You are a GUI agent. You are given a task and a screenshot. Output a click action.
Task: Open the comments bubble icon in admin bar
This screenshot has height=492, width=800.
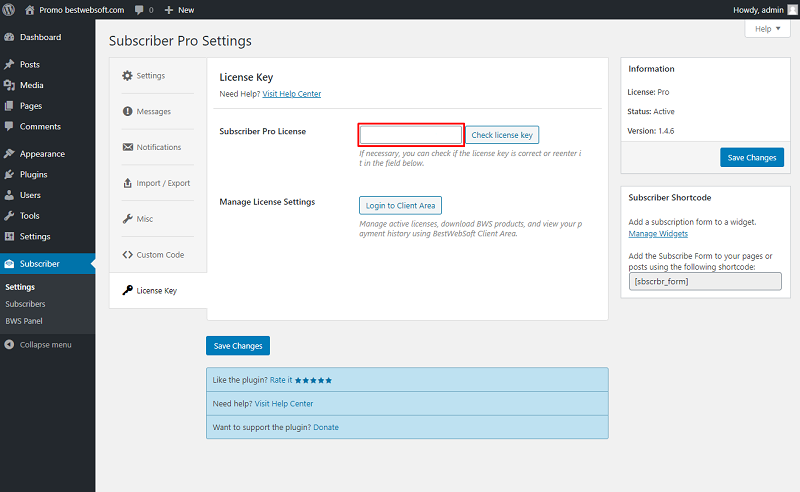tap(139, 10)
